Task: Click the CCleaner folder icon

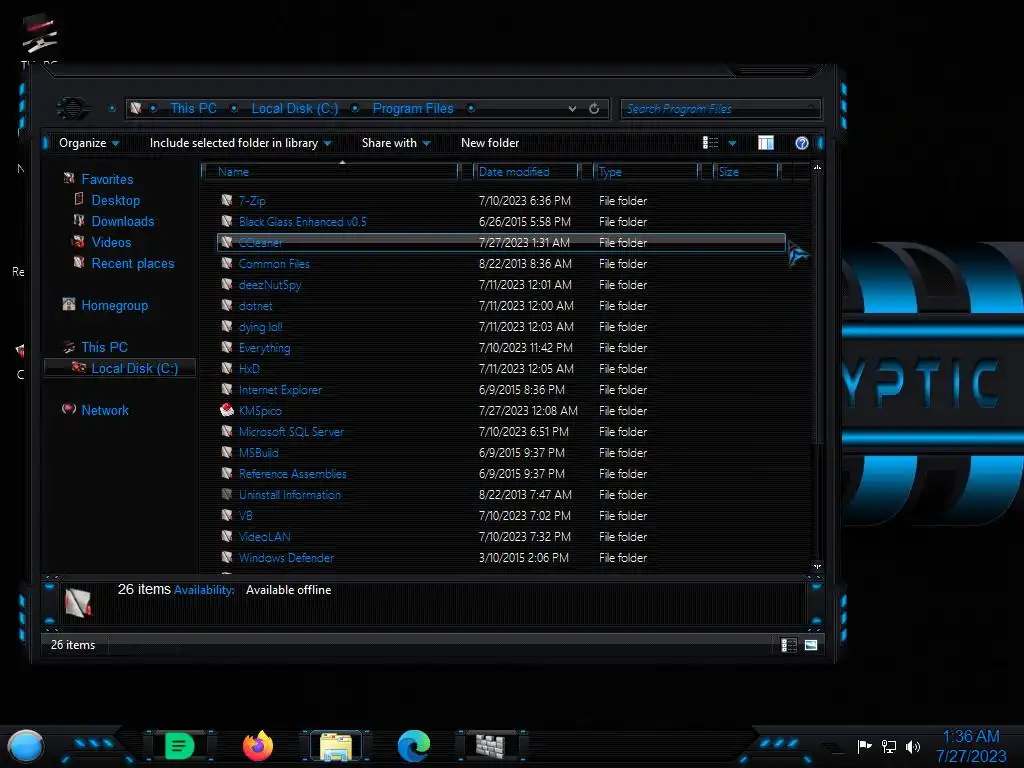Action: (227, 242)
